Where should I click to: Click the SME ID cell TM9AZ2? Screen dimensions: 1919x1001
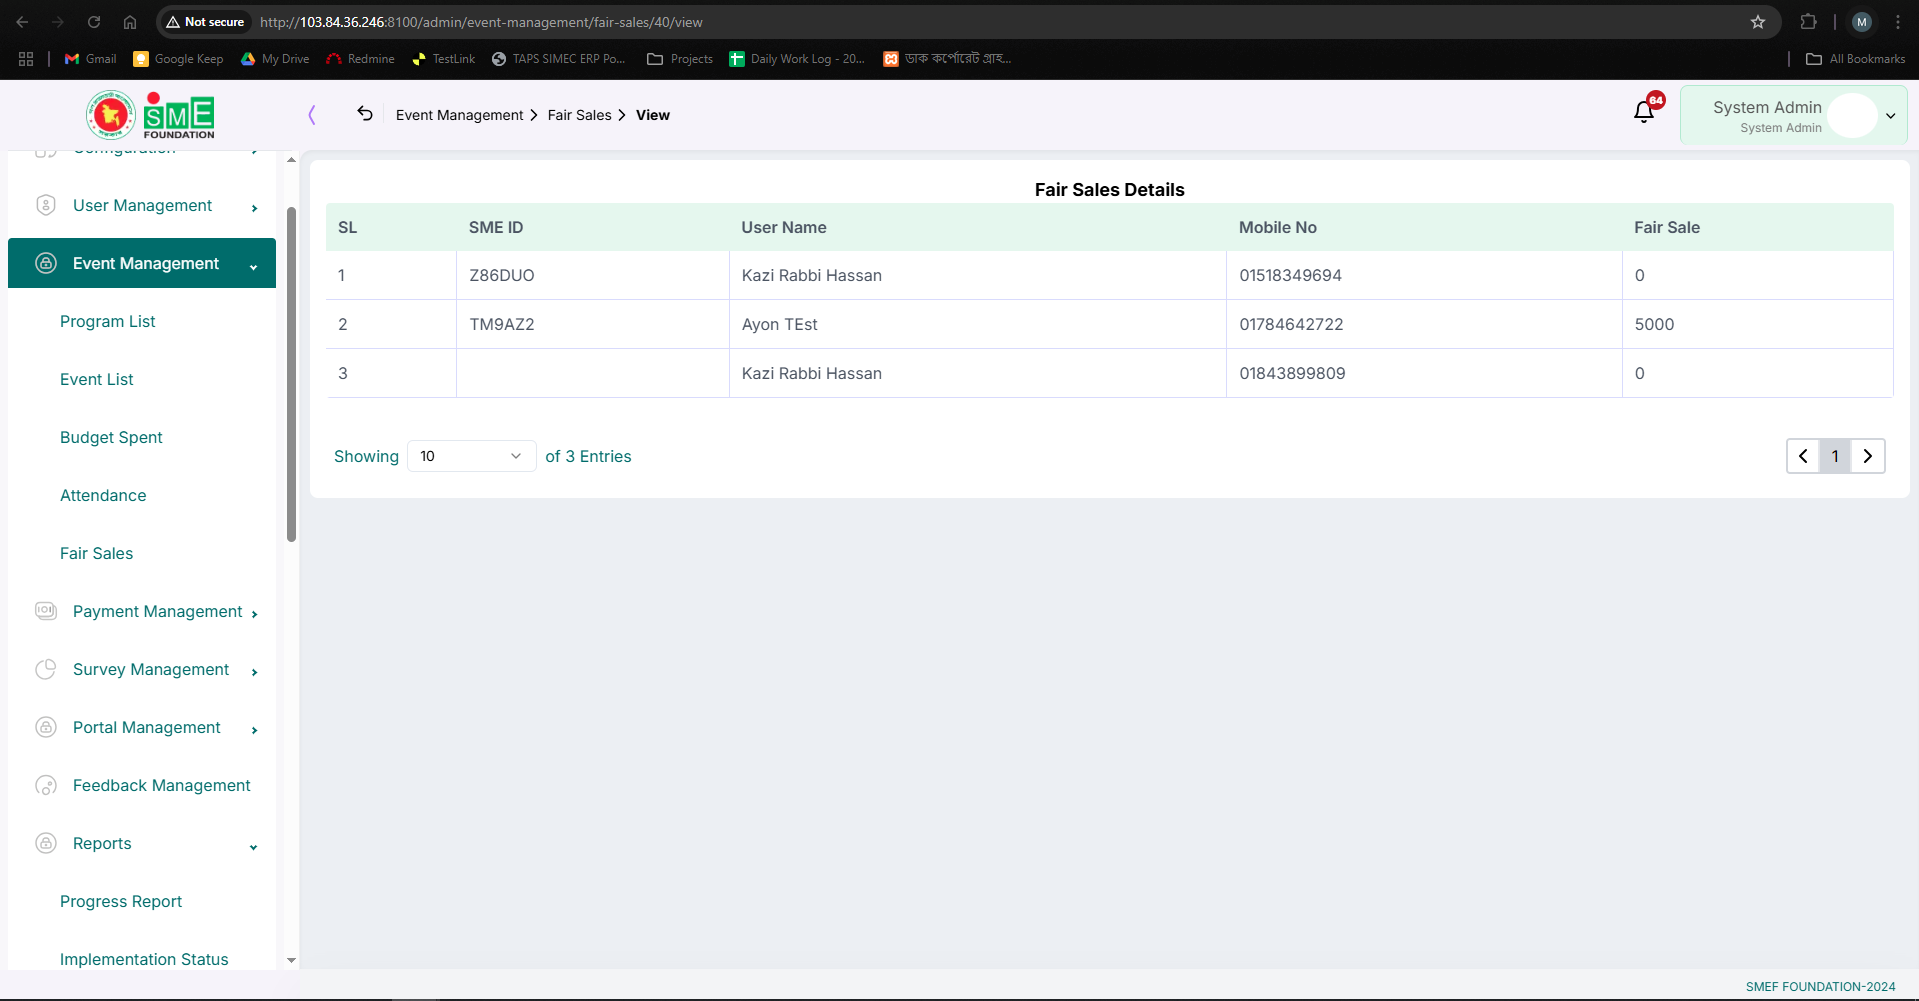point(502,324)
